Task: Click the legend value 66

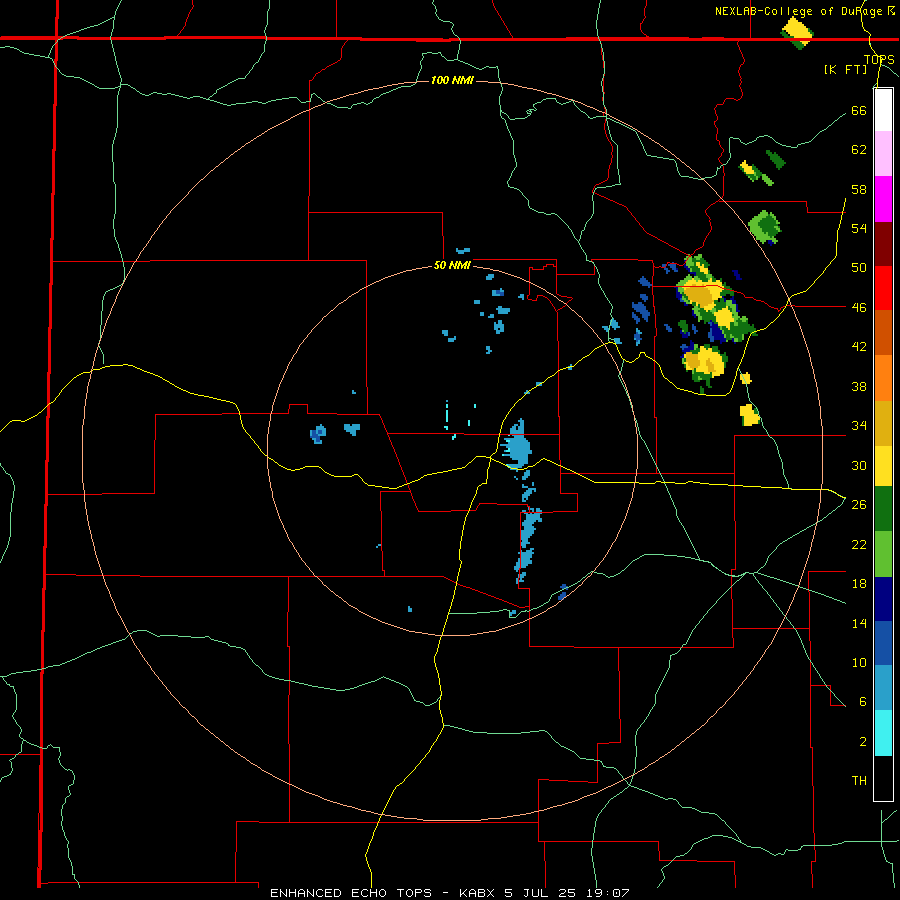Action: [859, 110]
